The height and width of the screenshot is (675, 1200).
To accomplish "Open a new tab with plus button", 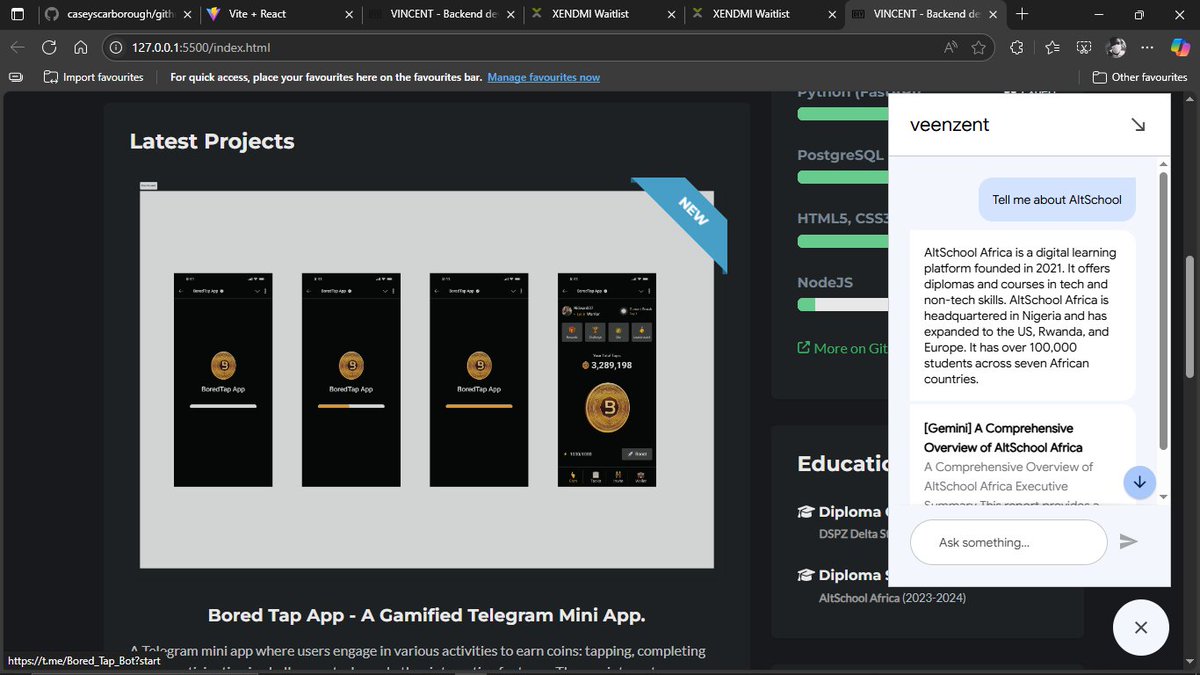I will [1021, 14].
